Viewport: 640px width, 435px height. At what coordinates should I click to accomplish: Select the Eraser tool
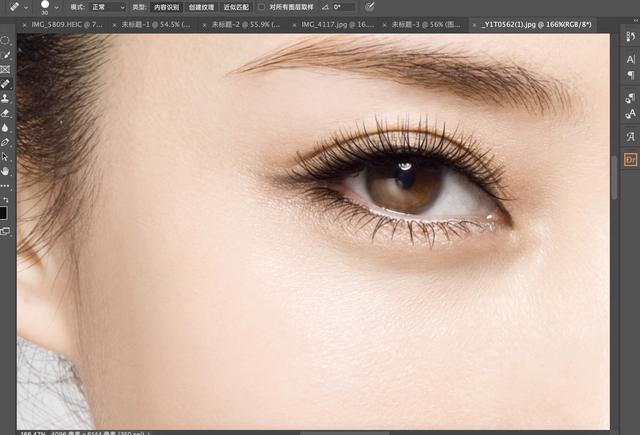[x=5, y=113]
